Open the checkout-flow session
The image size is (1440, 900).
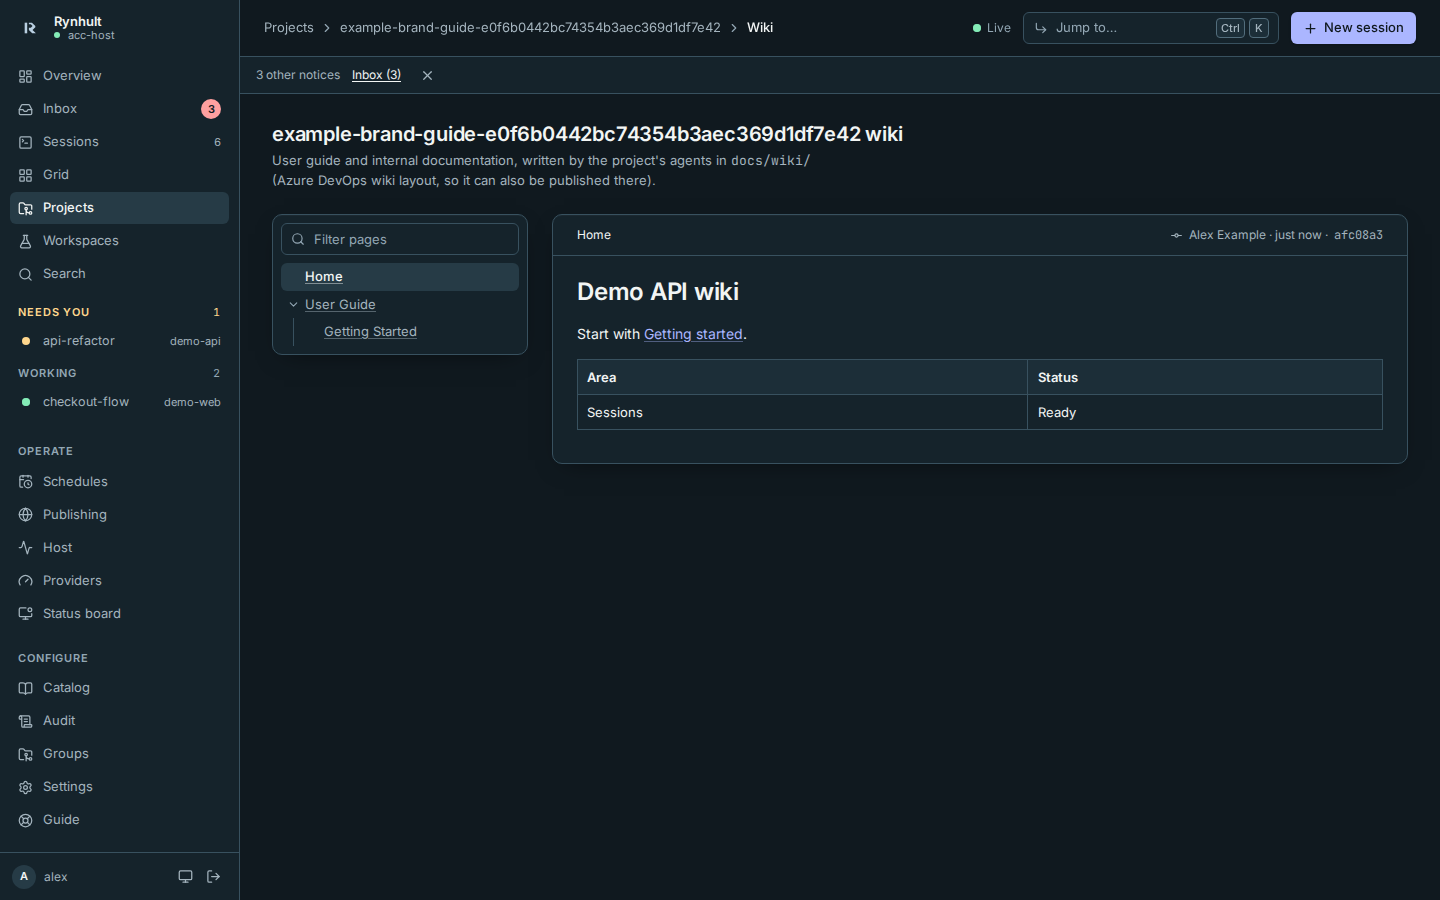(119, 402)
